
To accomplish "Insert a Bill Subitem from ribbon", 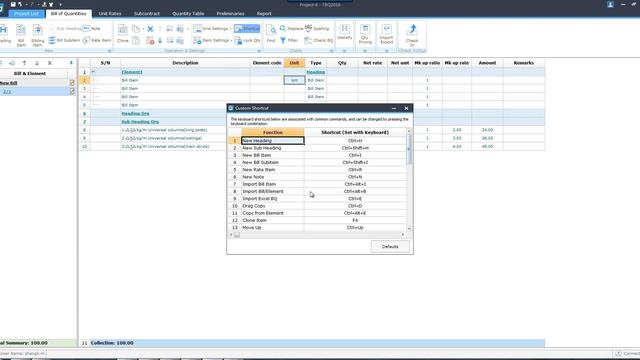I will [64, 40].
